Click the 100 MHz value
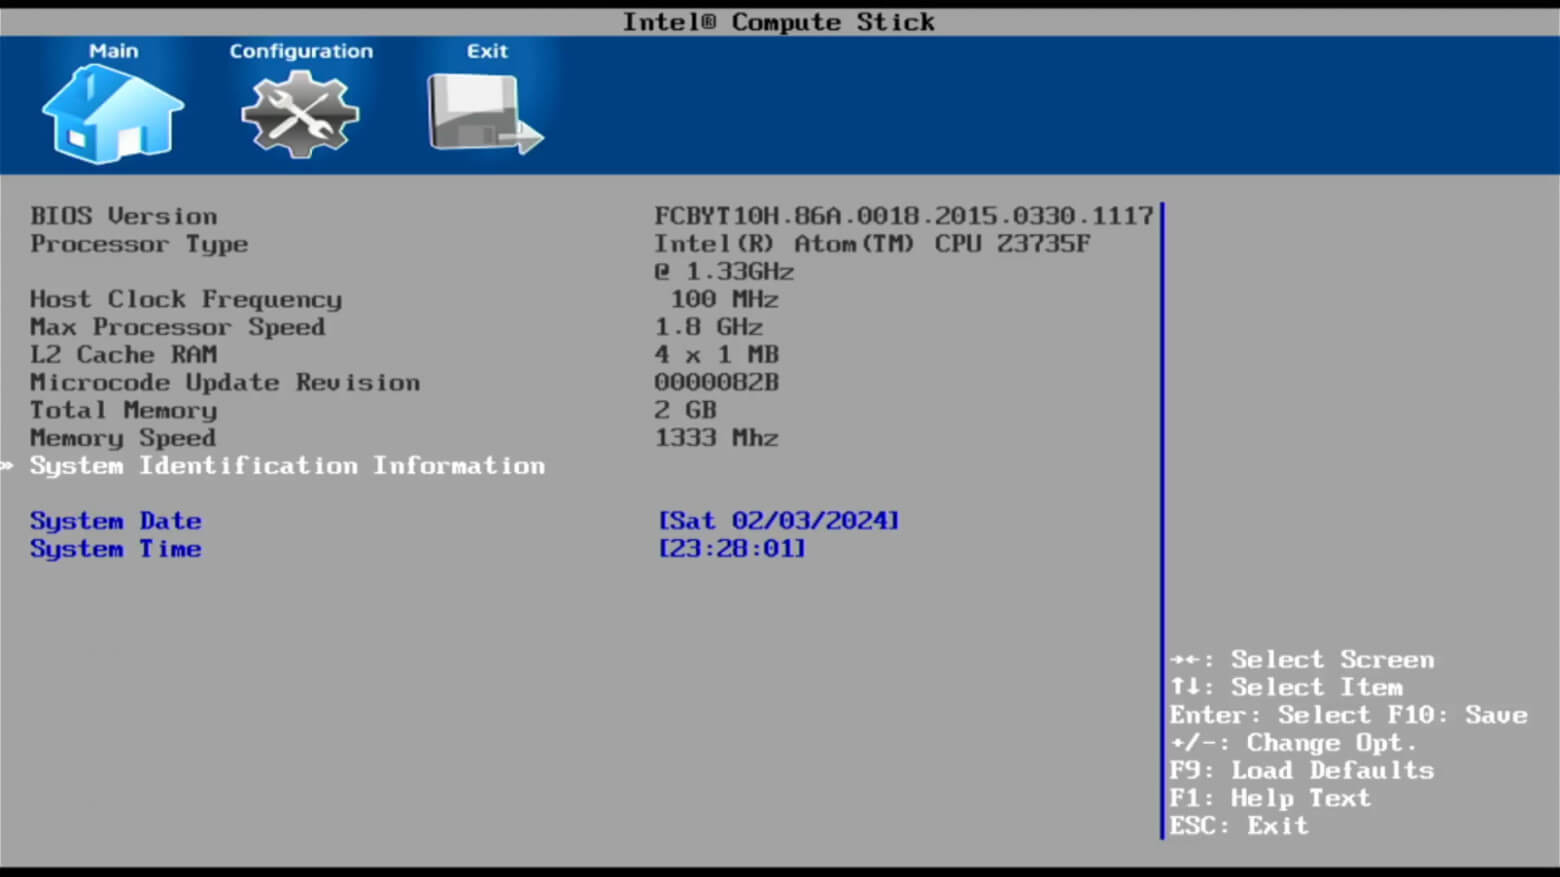Image resolution: width=1560 pixels, height=877 pixels. click(724, 299)
